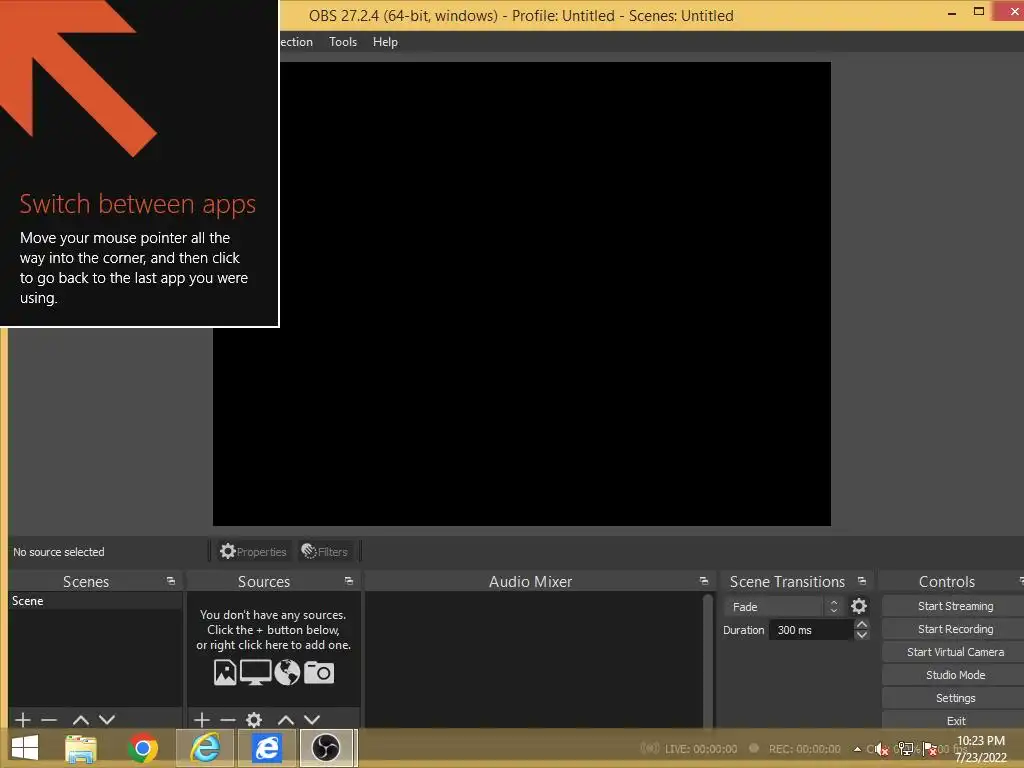Click the image source icon in Sources
Viewport: 1024px width, 768px height.
[x=225, y=672]
